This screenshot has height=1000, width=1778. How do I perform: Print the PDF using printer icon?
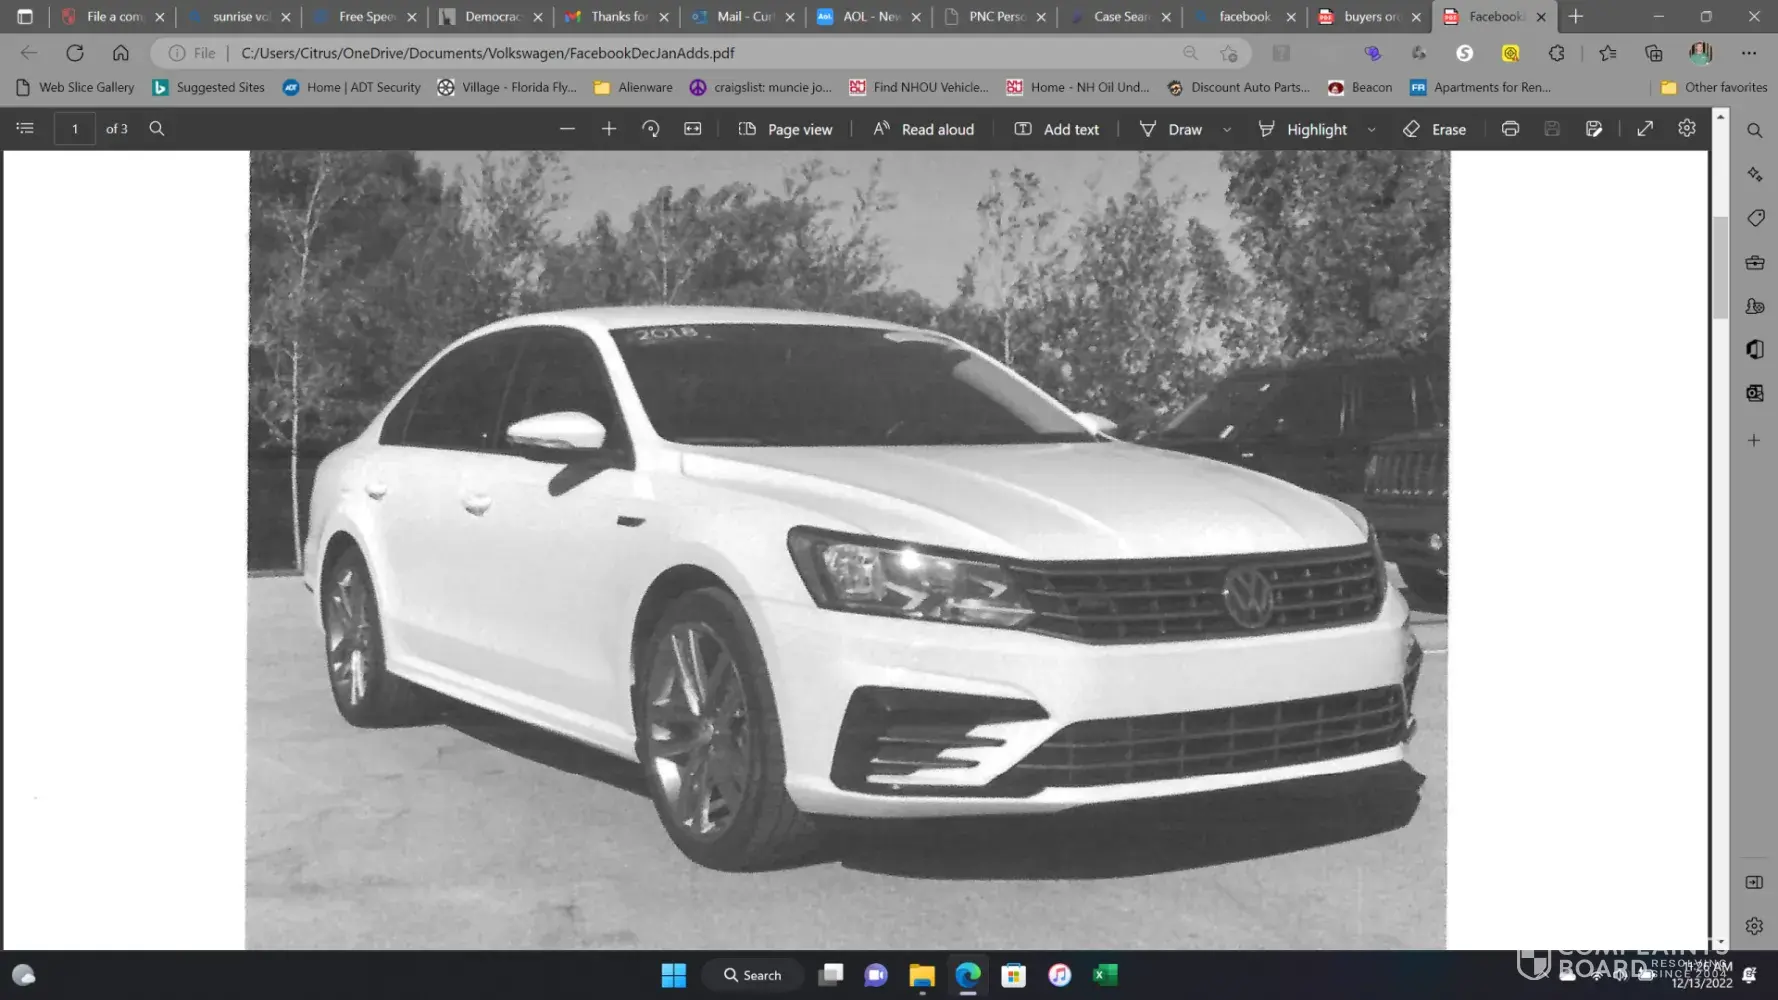coord(1510,129)
